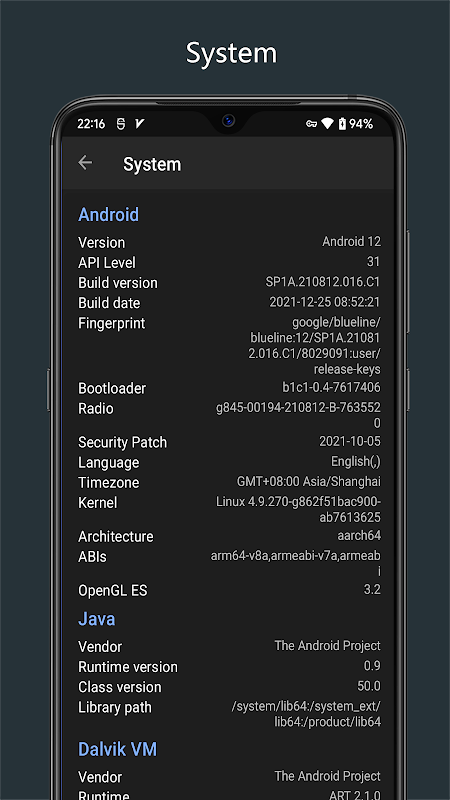The height and width of the screenshot is (800, 450).
Task: Select the value aarch64
Action: click(359, 536)
